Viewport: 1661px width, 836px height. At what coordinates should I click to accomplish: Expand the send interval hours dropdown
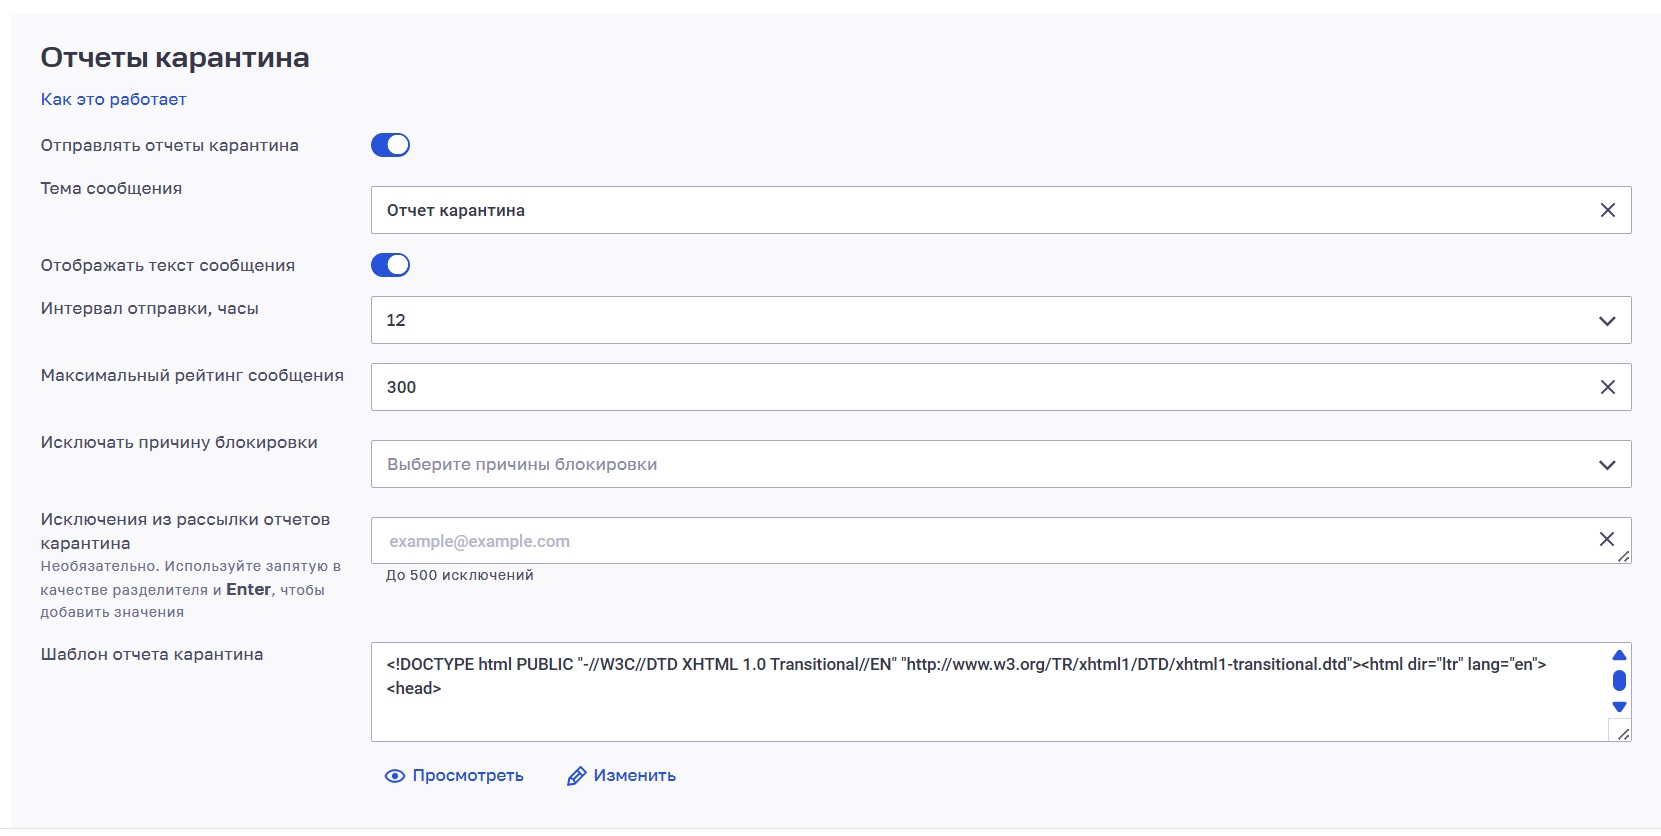[x=1001, y=320]
